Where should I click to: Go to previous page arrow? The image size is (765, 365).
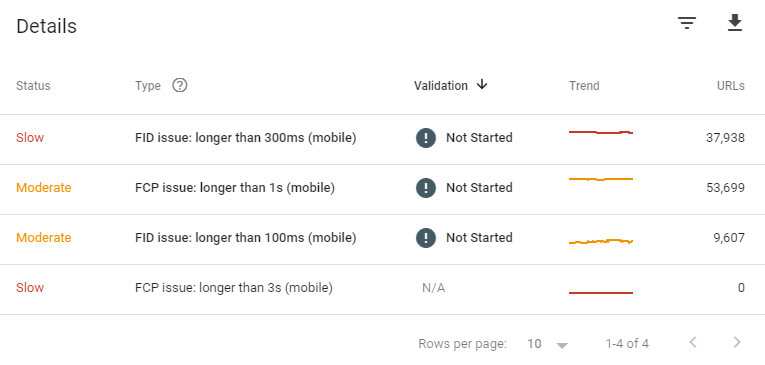coord(692,343)
